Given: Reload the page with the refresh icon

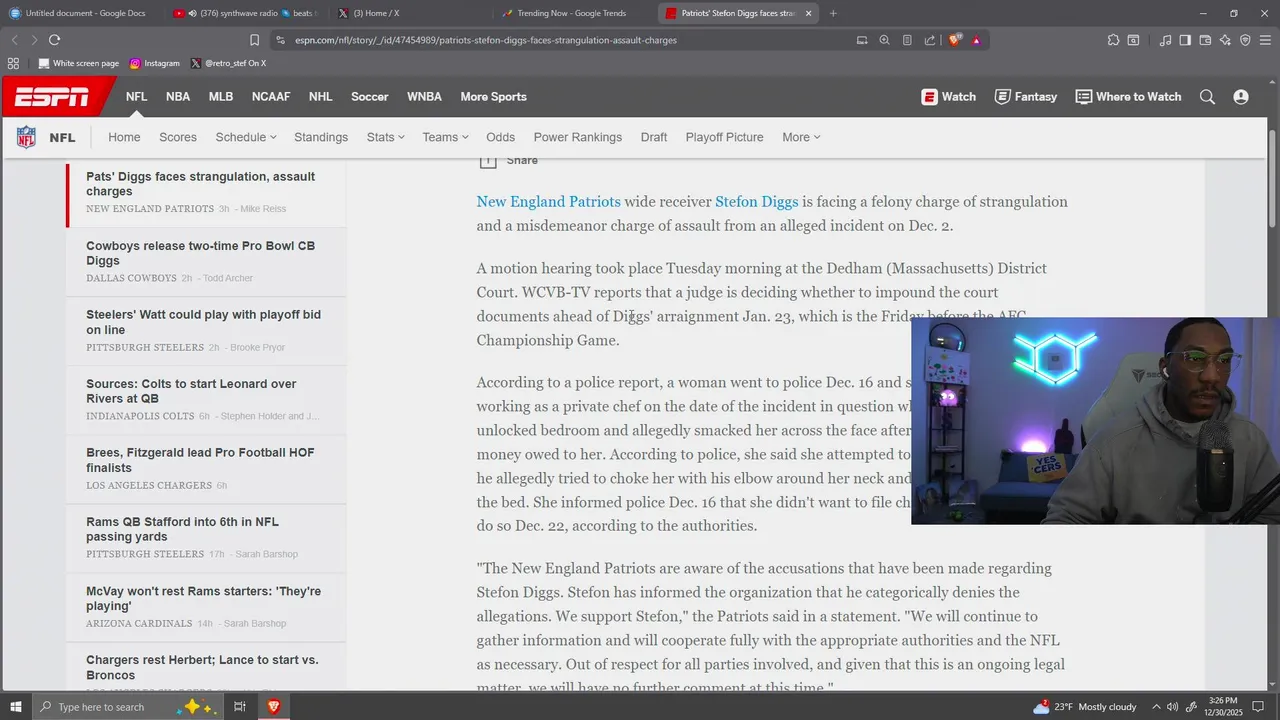Looking at the screenshot, I should tap(54, 40).
